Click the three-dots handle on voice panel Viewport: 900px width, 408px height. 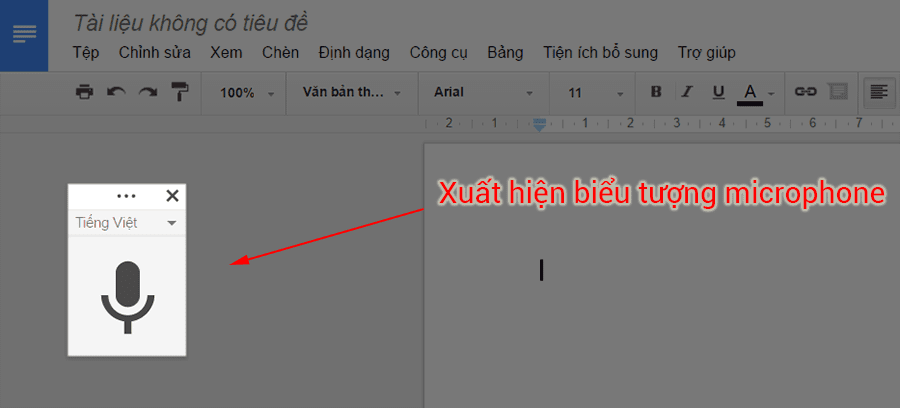coord(126,196)
